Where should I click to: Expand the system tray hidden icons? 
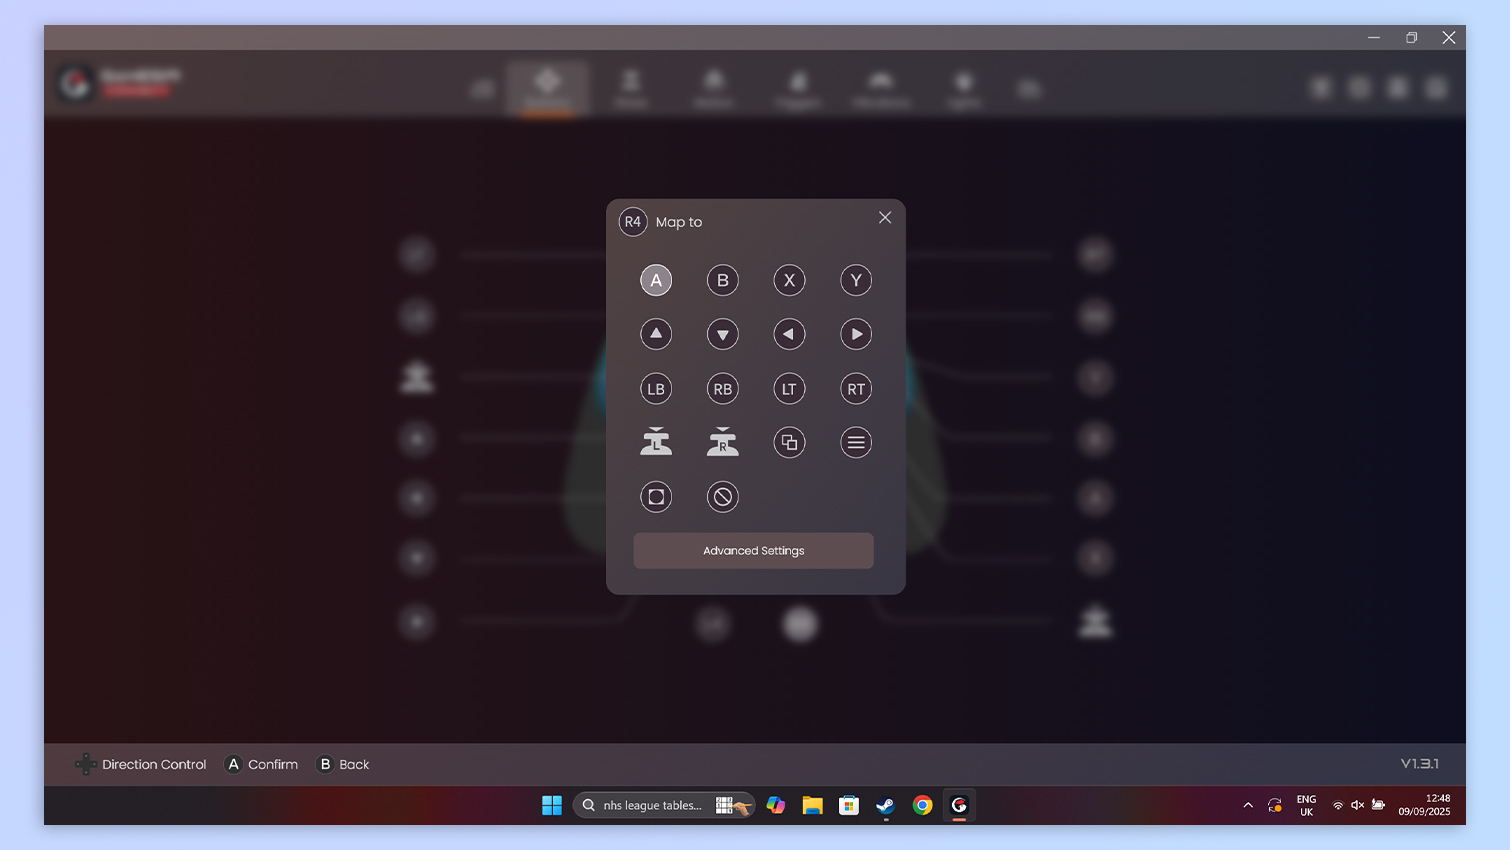pos(1248,806)
